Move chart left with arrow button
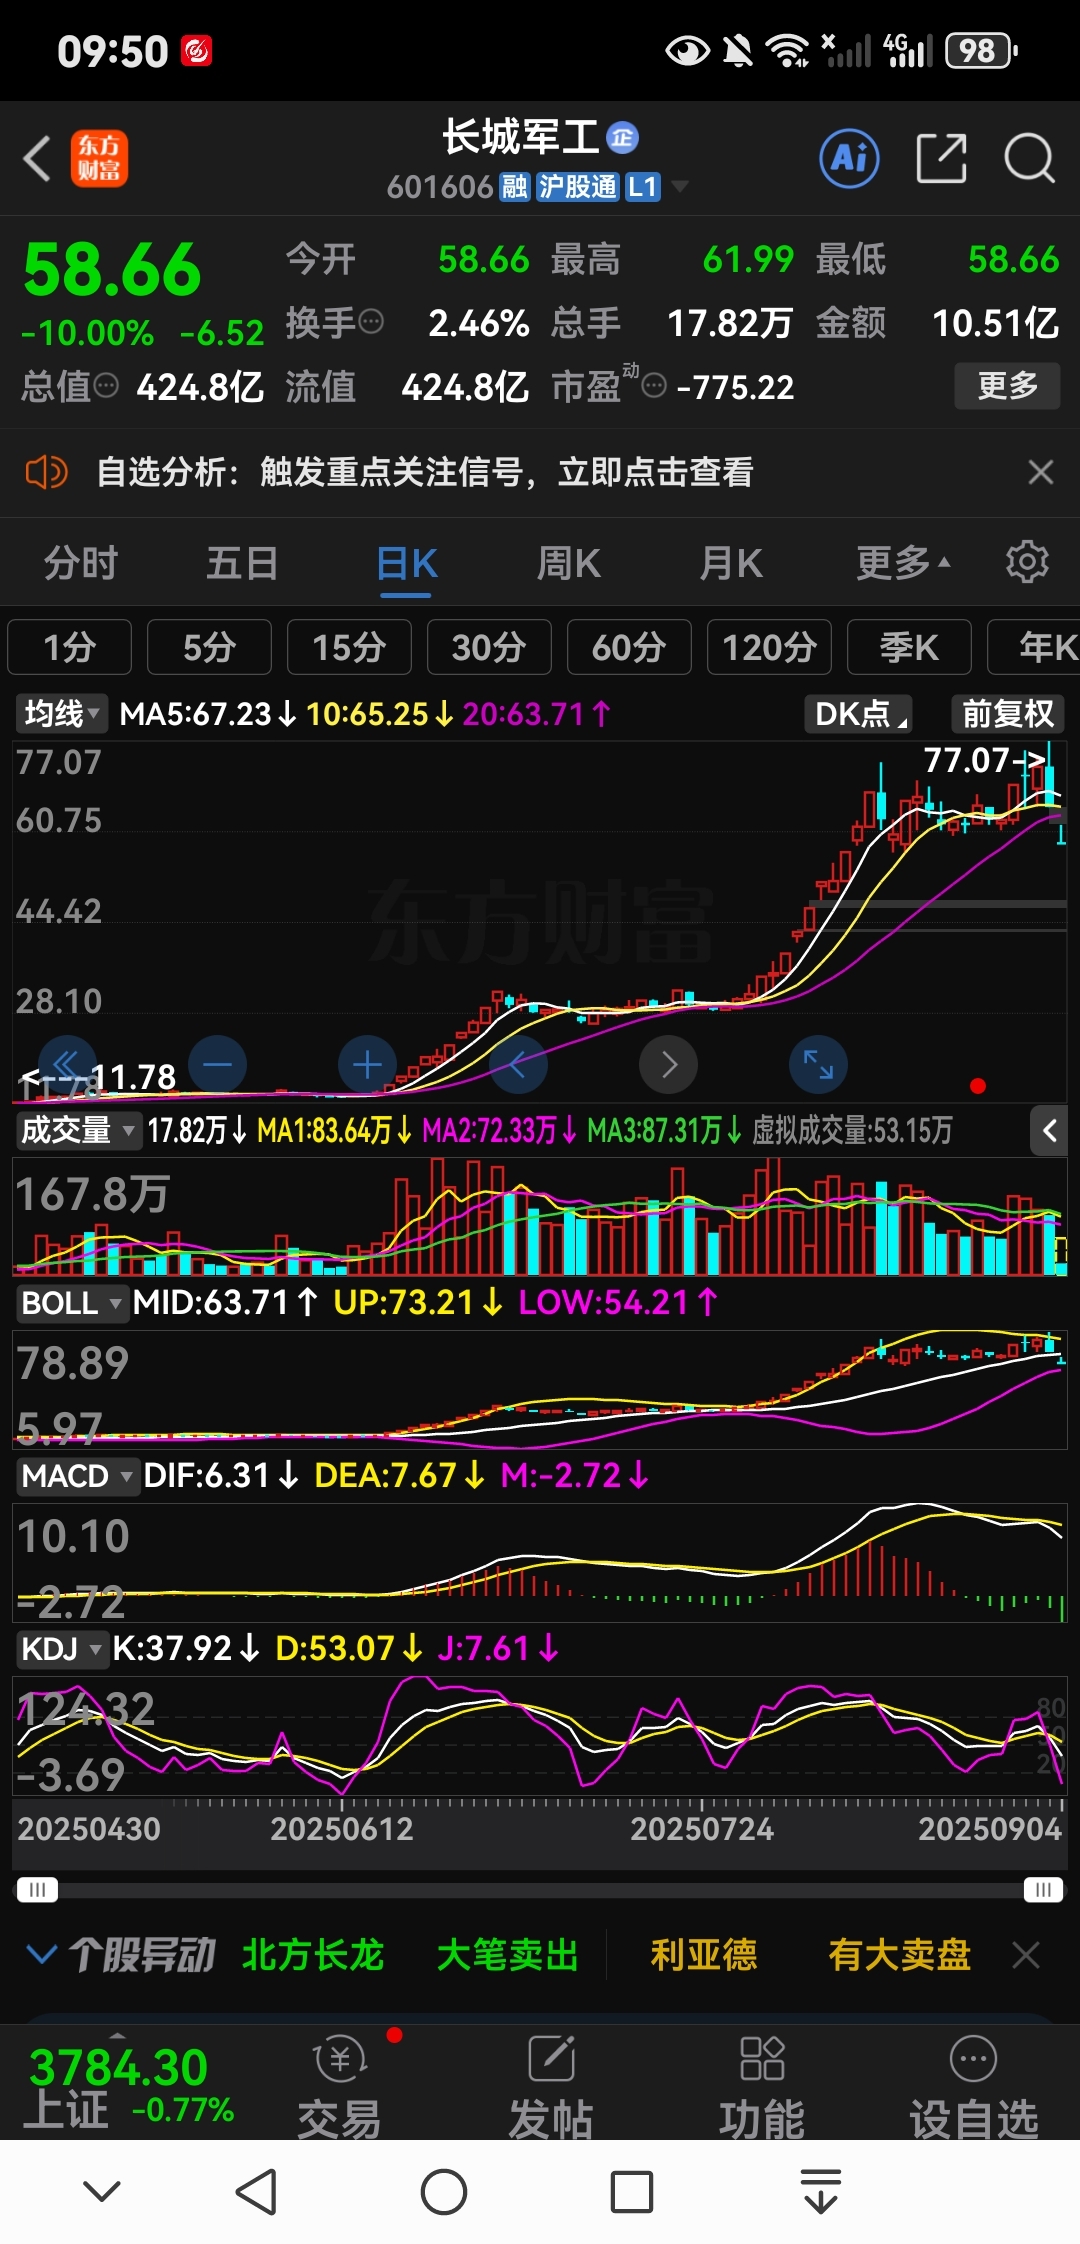 coord(518,1064)
